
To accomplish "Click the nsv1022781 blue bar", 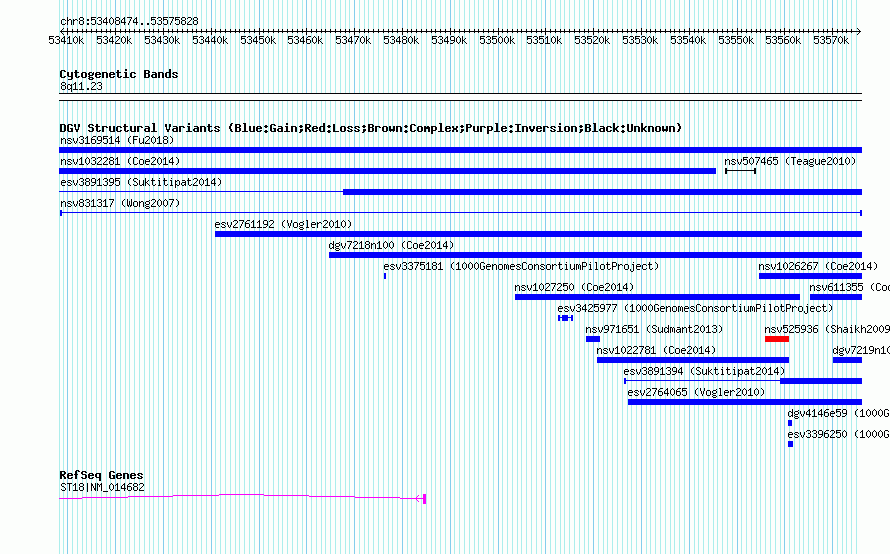I will pos(693,360).
